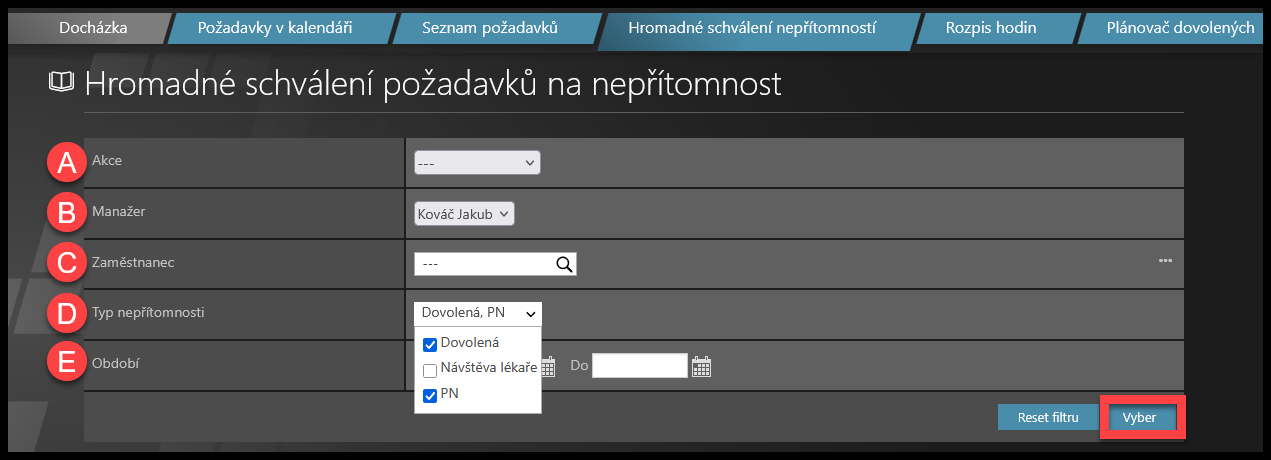Click the book icon beside the page heading
Screen dimensions: 1271x460
click(x=62, y=83)
